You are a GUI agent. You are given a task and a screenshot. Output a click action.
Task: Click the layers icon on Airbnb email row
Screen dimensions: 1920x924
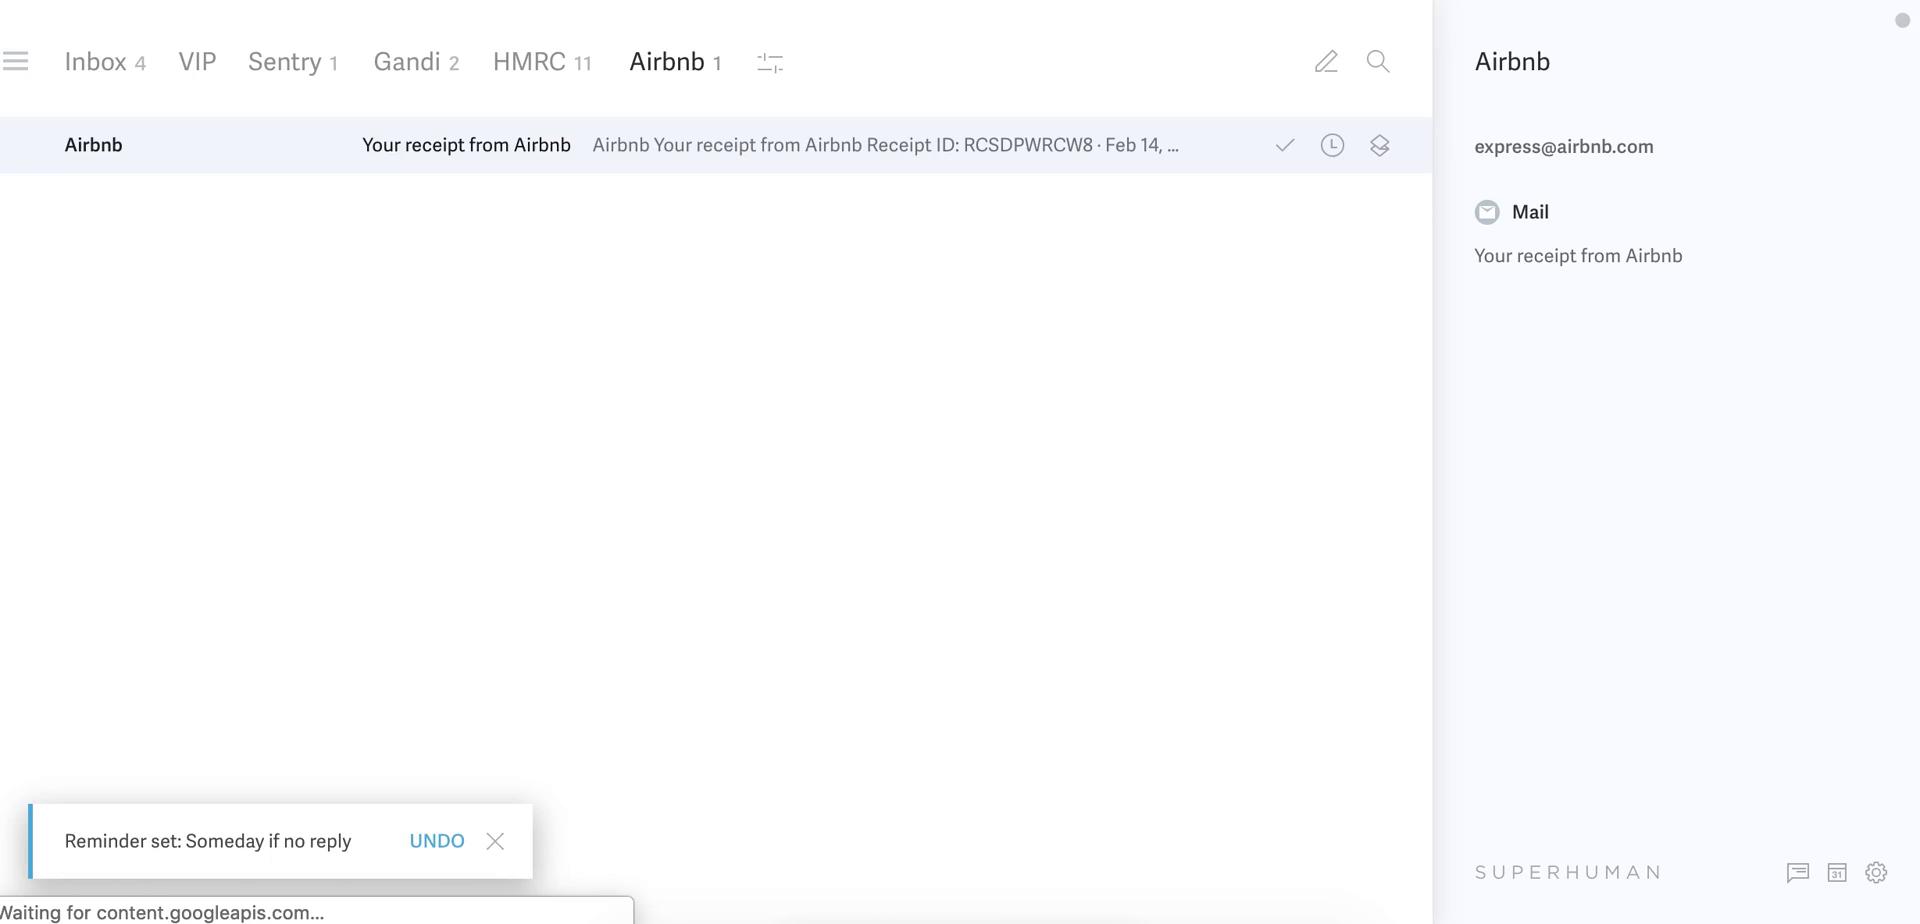1380,146
